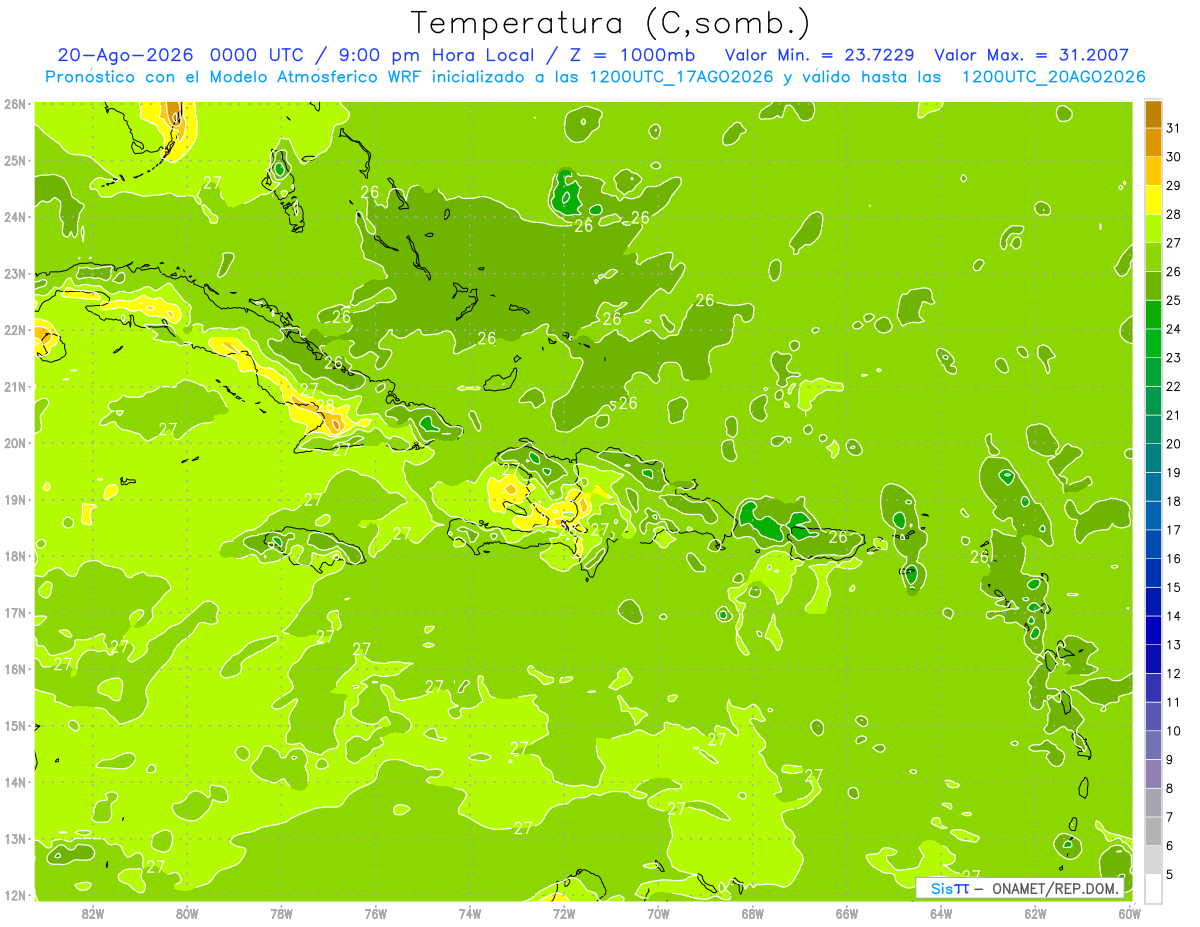This screenshot has height=927, width=1200.
Task: Click the "1200UTC_20AGO2026" valid-until time
Action: tap(1053, 77)
